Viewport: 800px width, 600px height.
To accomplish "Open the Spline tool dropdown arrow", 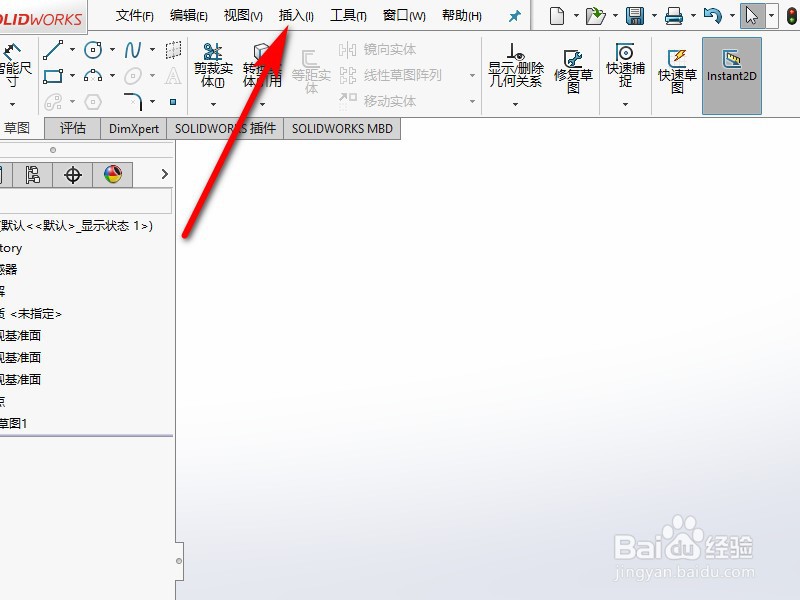I will click(152, 49).
